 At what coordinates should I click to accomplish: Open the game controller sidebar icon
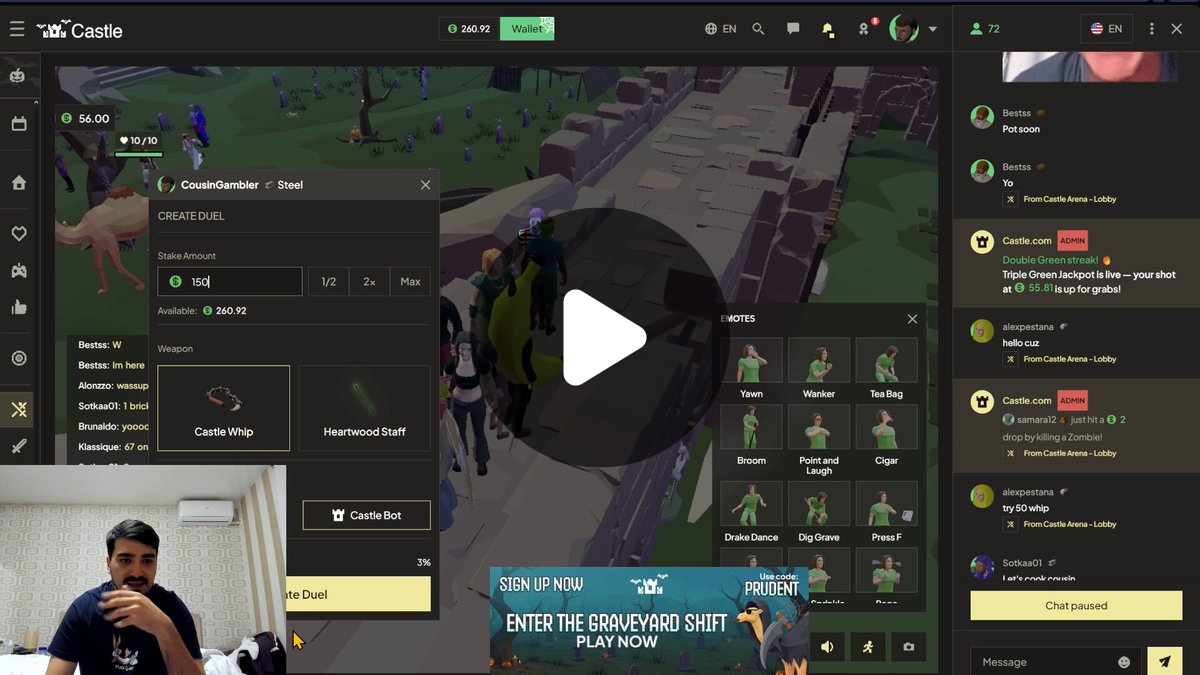18,270
